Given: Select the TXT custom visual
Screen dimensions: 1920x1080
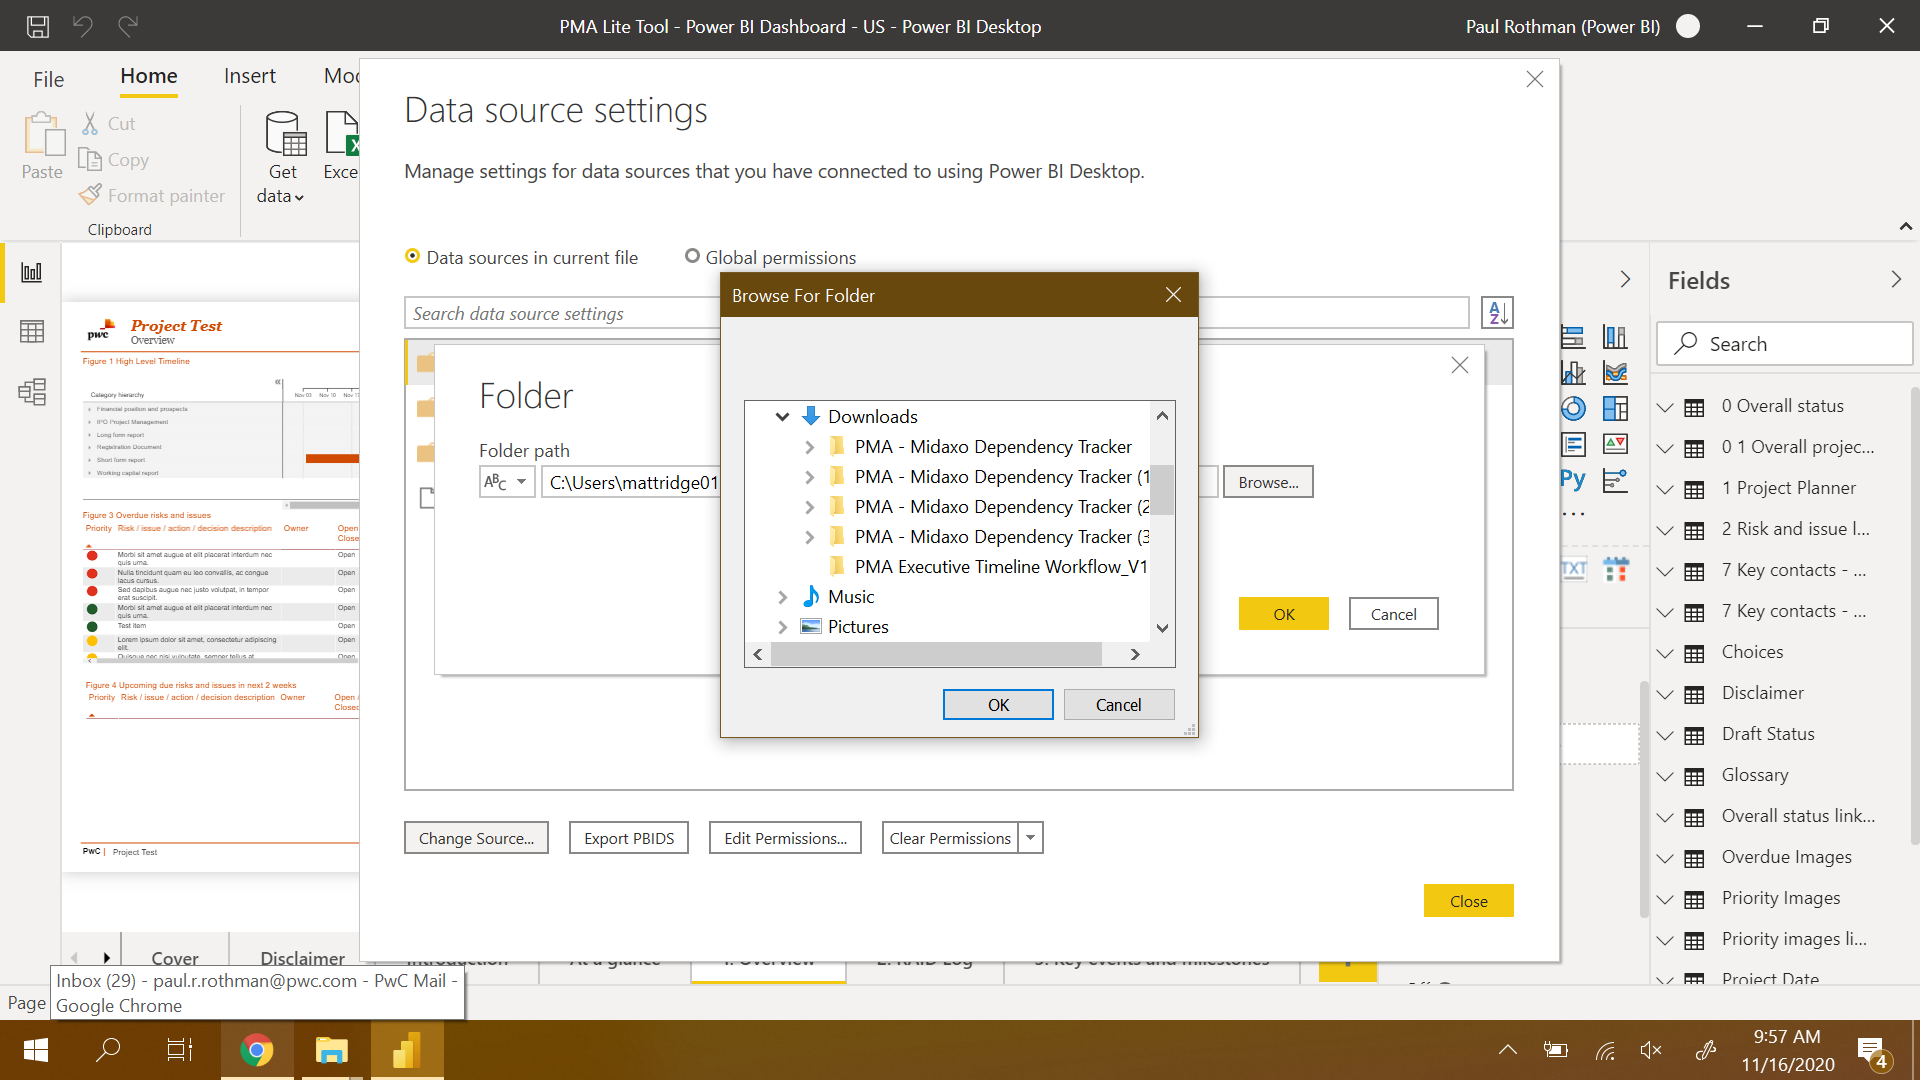Looking at the screenshot, I should tap(1573, 569).
